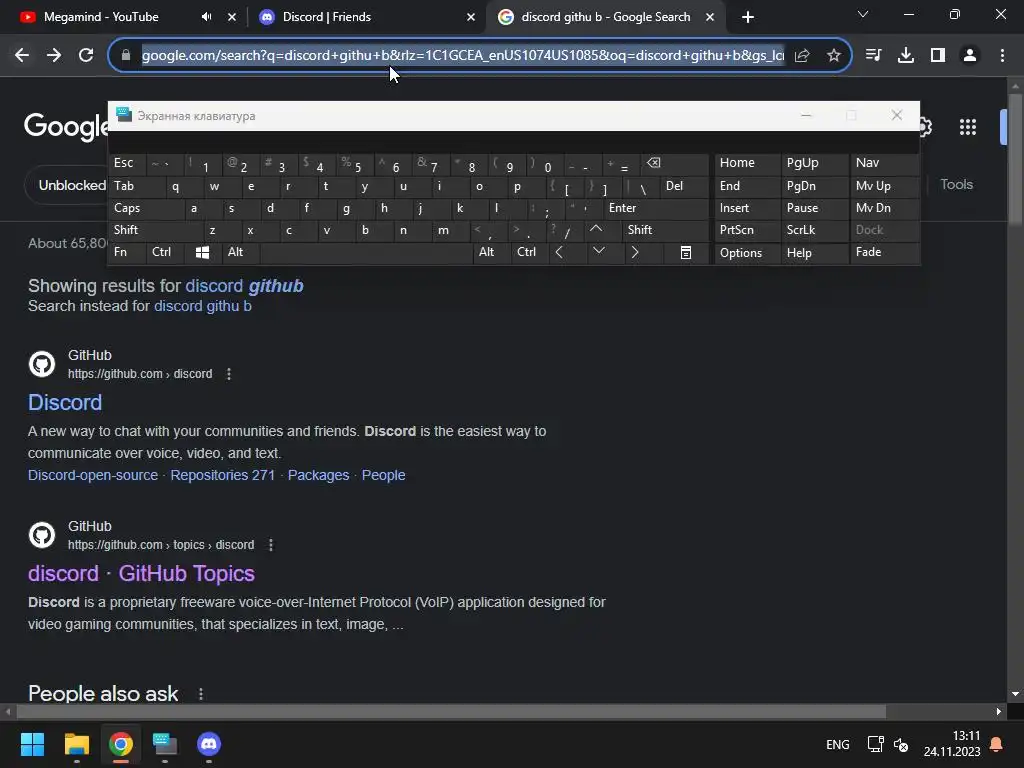This screenshot has width=1024, height=768.
Task: Click the browser forward arrow
Action: pyautogui.click(x=54, y=56)
